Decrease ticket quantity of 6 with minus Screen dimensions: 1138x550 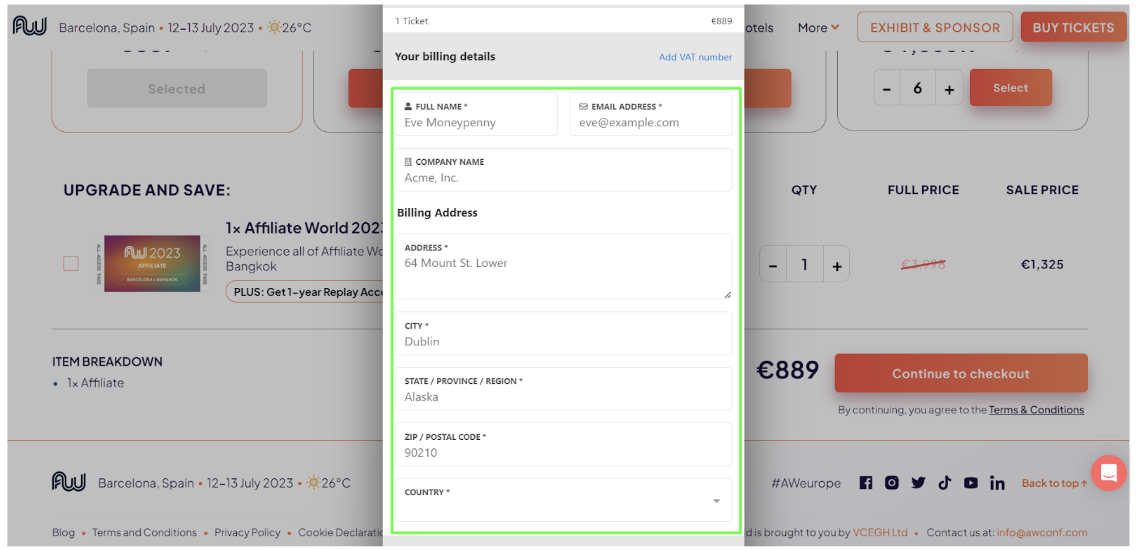tap(886, 89)
